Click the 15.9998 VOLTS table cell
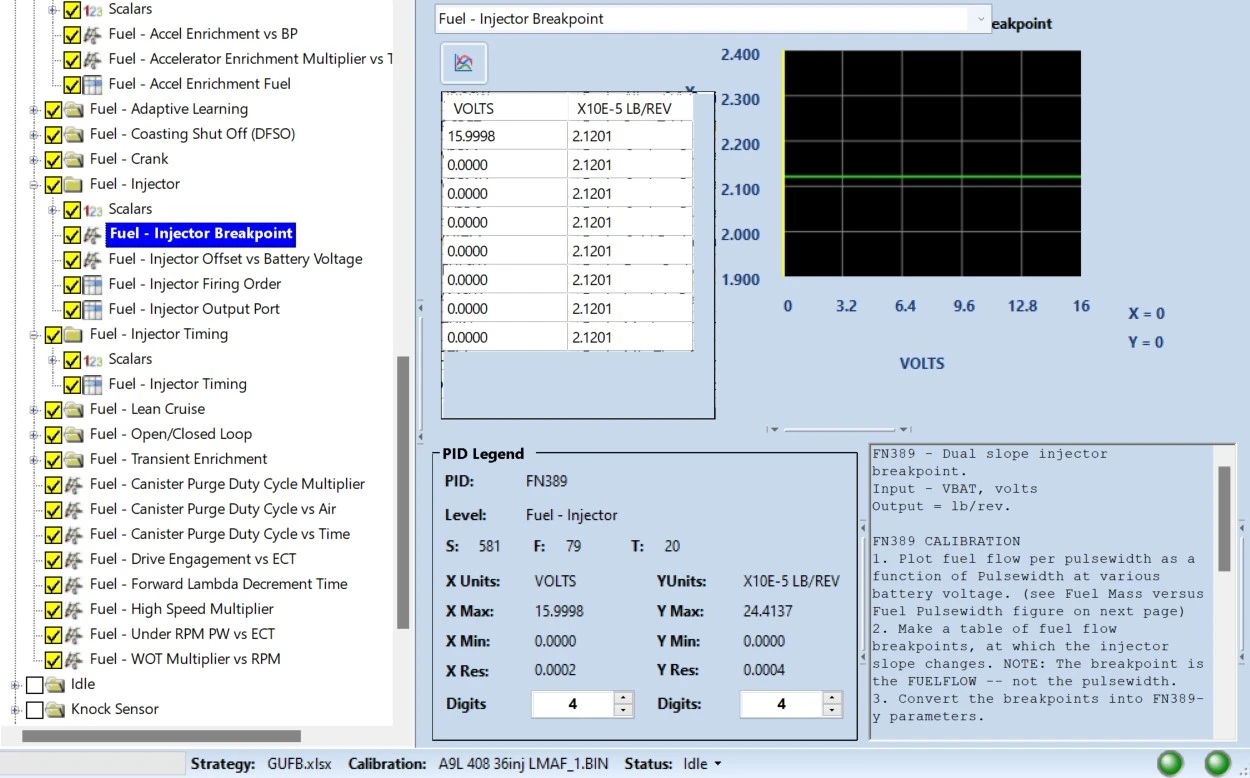Screen dimensions: 1250x778 505,136
